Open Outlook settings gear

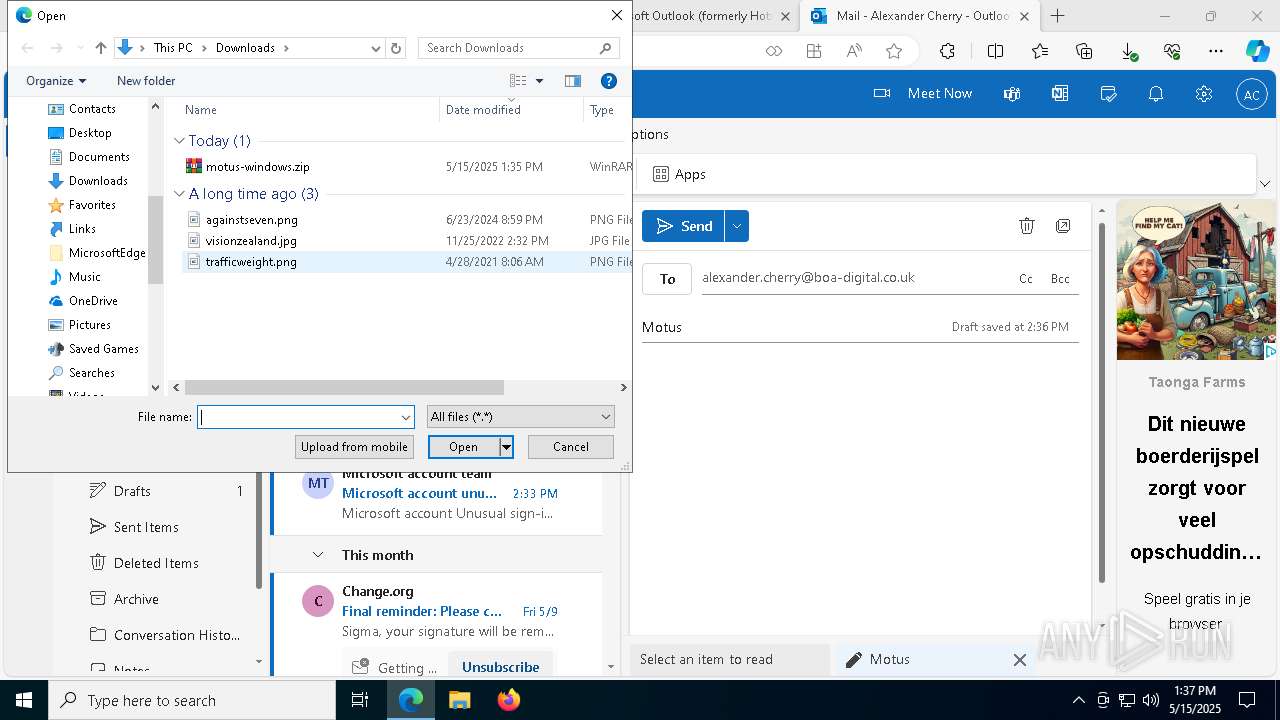coord(1204,93)
